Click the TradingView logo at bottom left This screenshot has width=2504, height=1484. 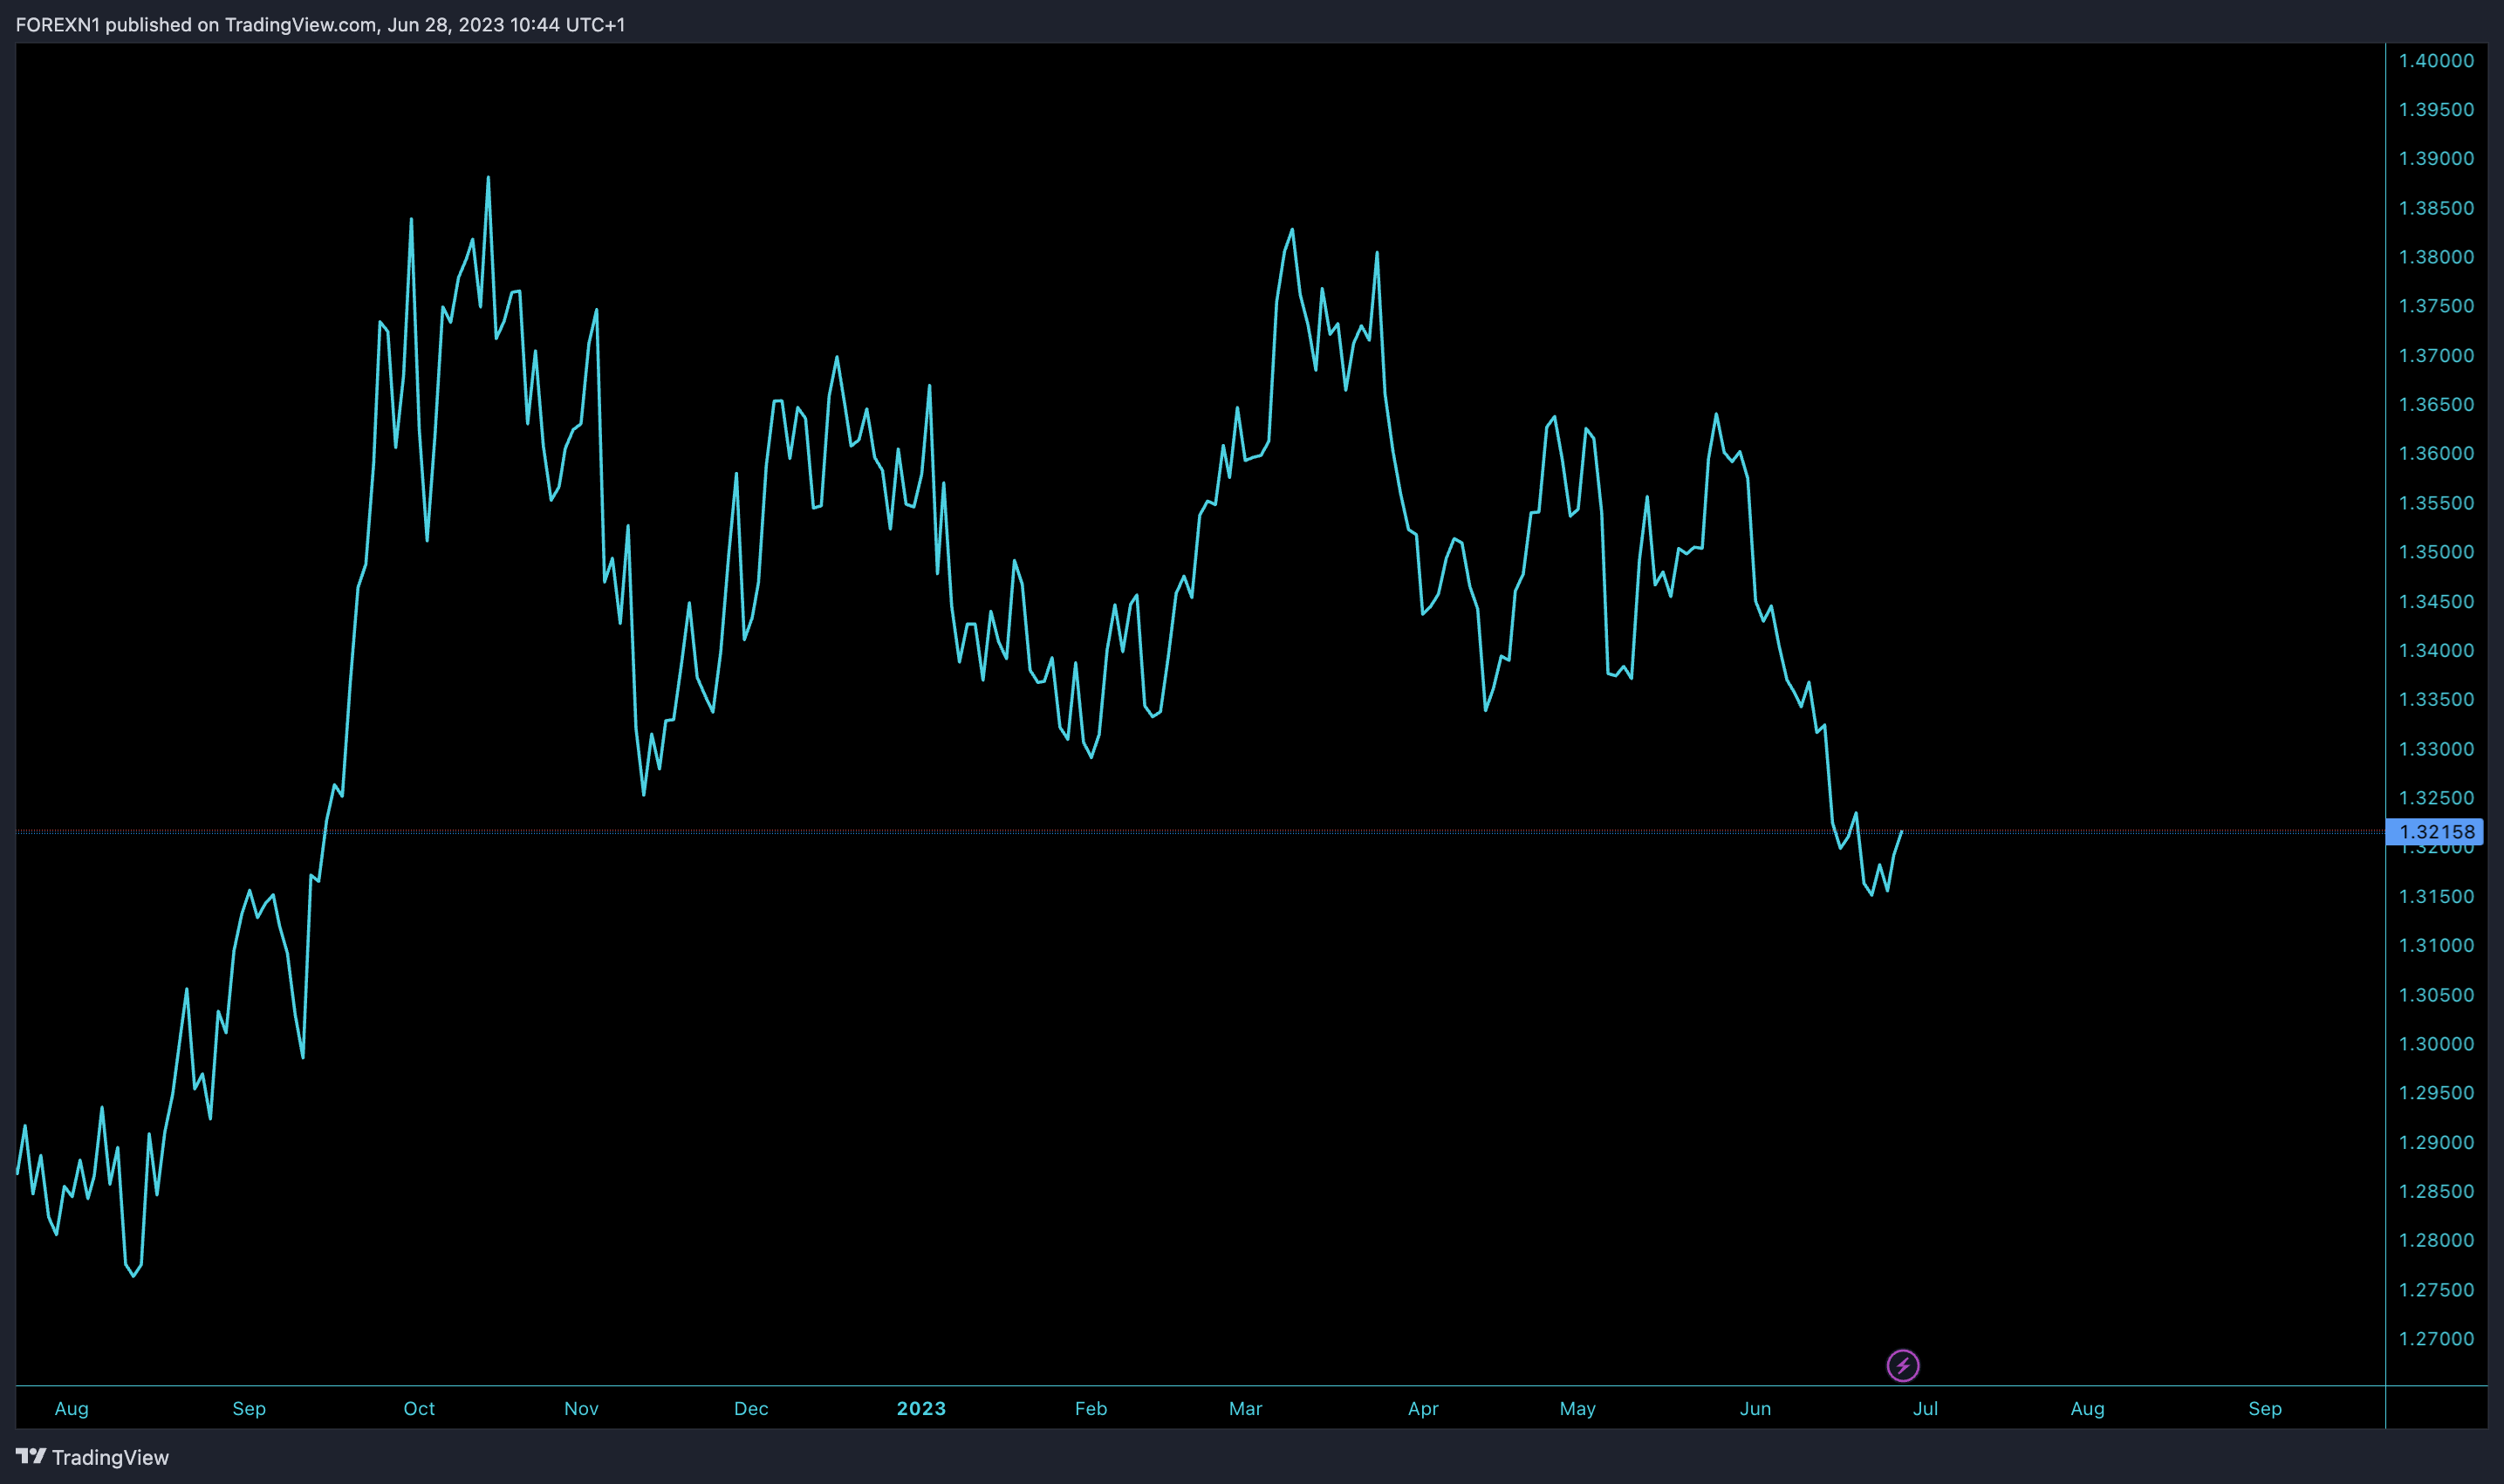point(92,1457)
